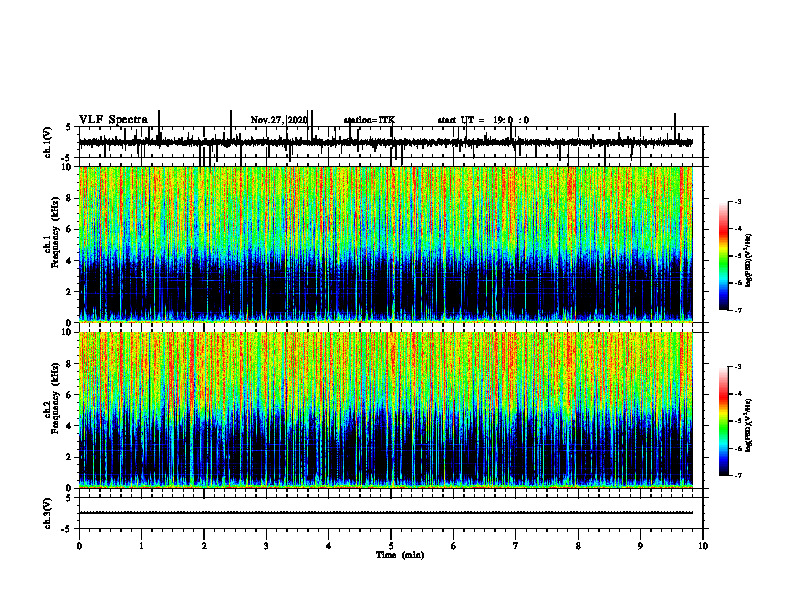Click the date text "Nov.27, 2020"
Viewport: 792px width, 612px height.
tap(279, 120)
